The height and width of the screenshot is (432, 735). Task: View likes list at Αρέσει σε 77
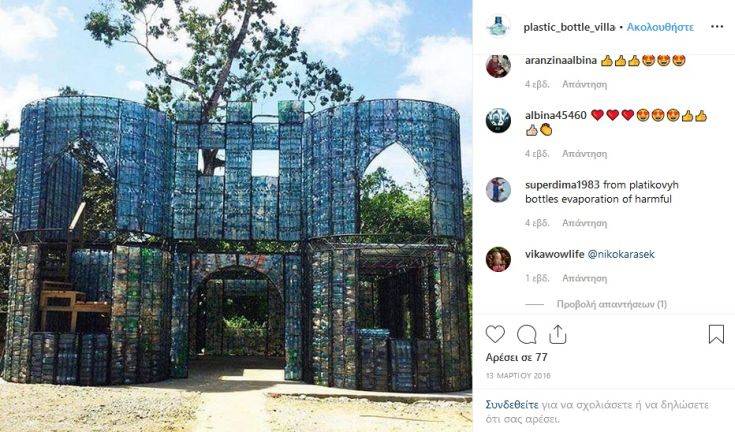(517, 357)
